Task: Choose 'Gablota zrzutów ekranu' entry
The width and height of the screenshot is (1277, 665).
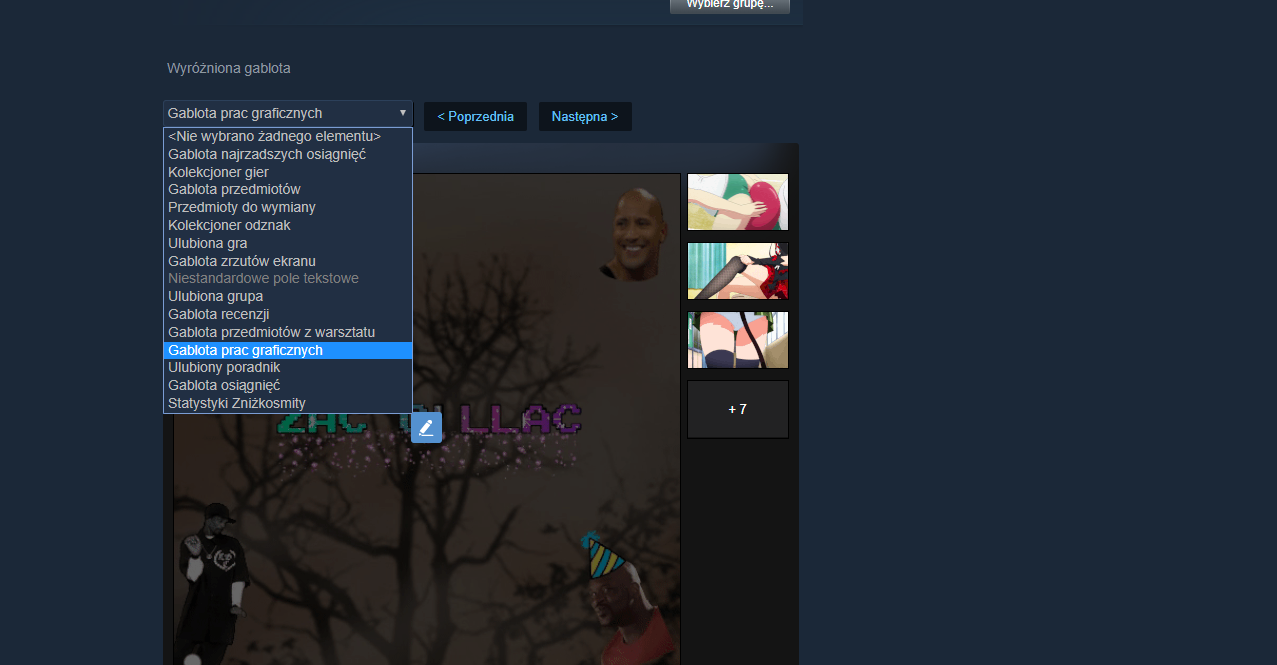Action: point(242,261)
